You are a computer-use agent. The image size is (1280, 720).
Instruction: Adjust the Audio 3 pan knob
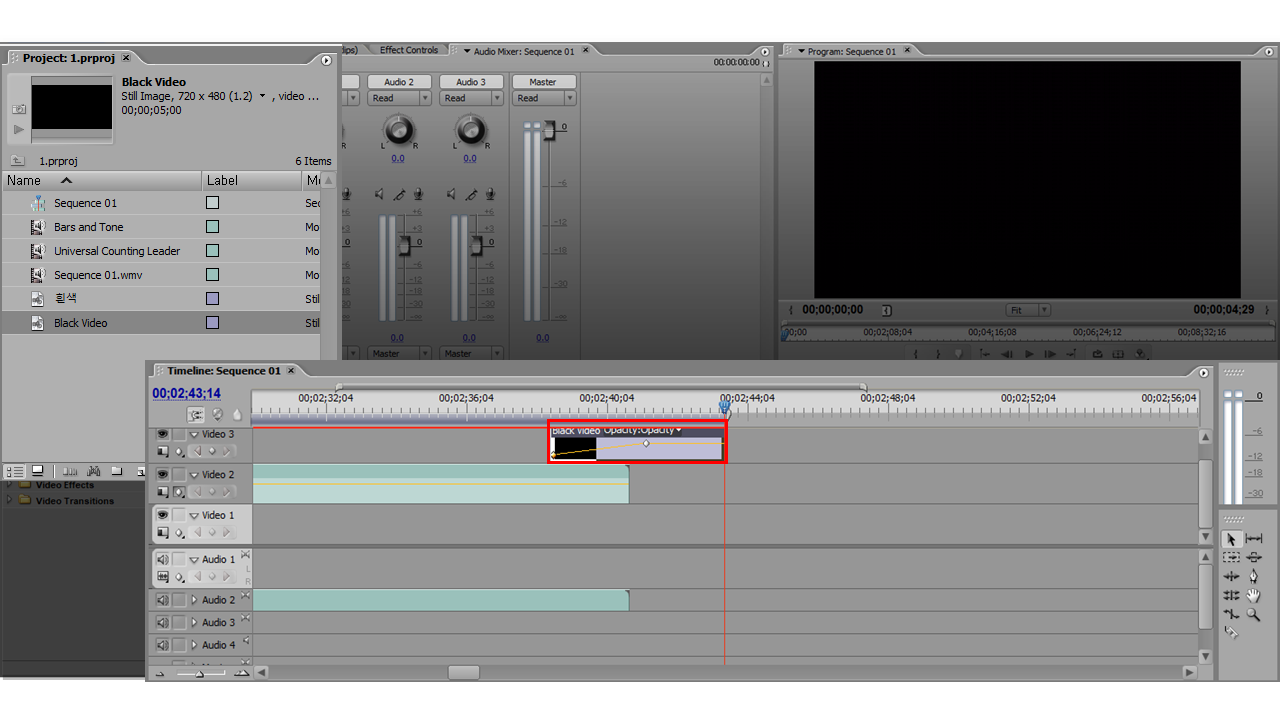470,130
